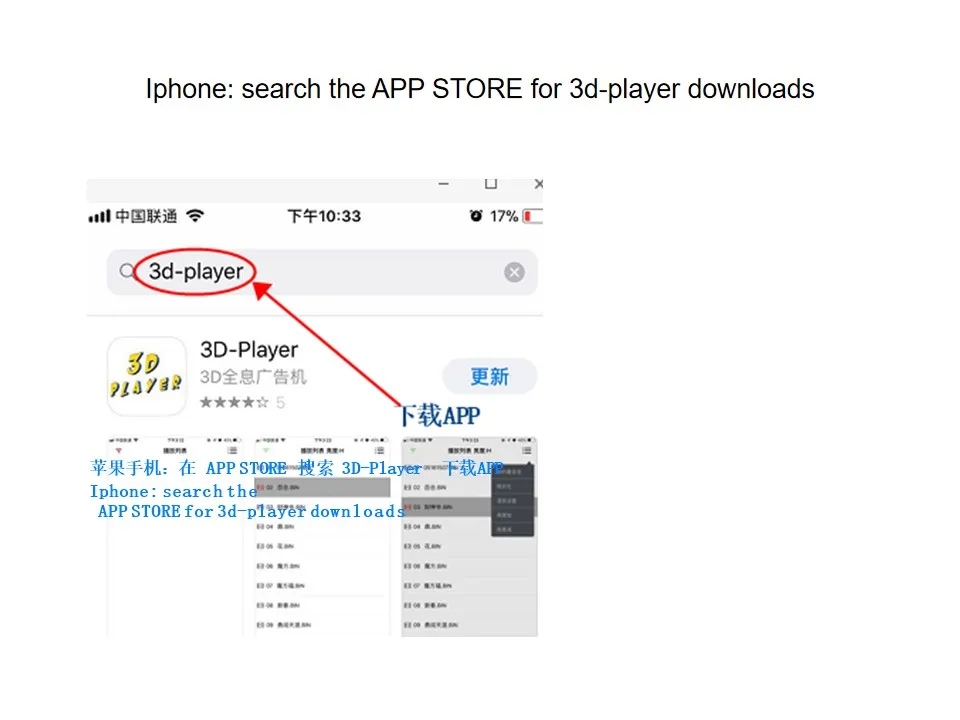Click the alarm clock status icon
The width and height of the screenshot is (960, 720).
point(476,216)
